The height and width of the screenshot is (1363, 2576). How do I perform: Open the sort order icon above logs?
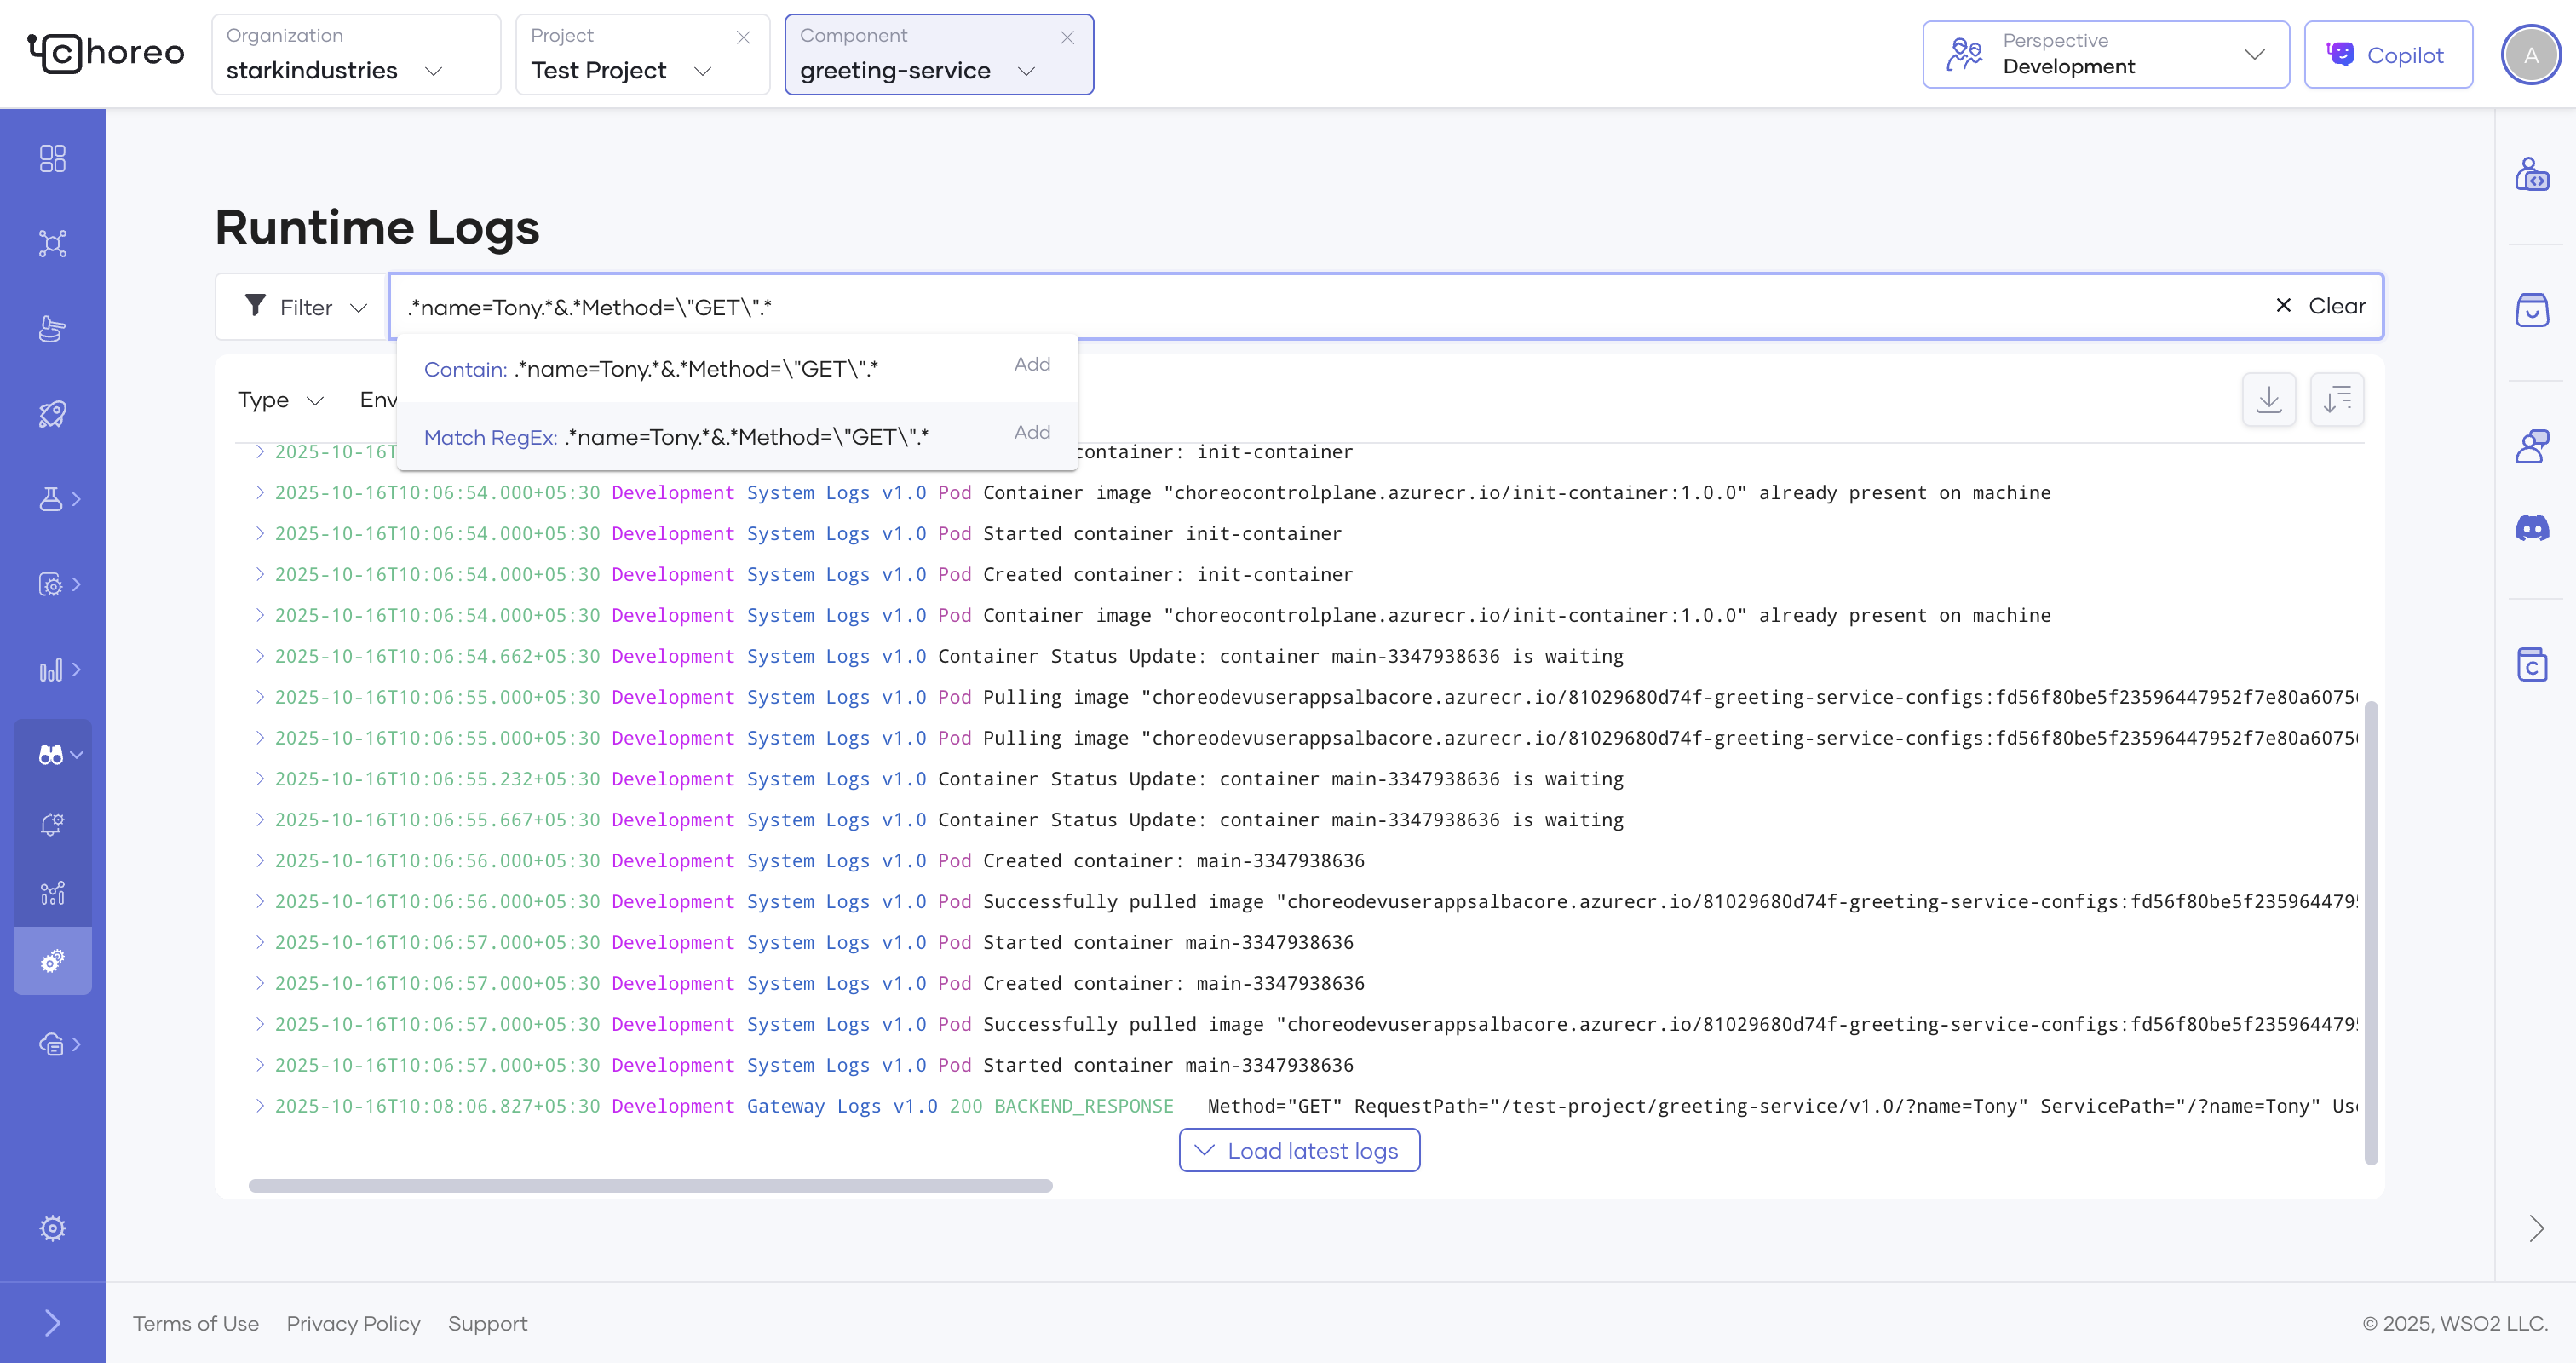(x=2337, y=399)
